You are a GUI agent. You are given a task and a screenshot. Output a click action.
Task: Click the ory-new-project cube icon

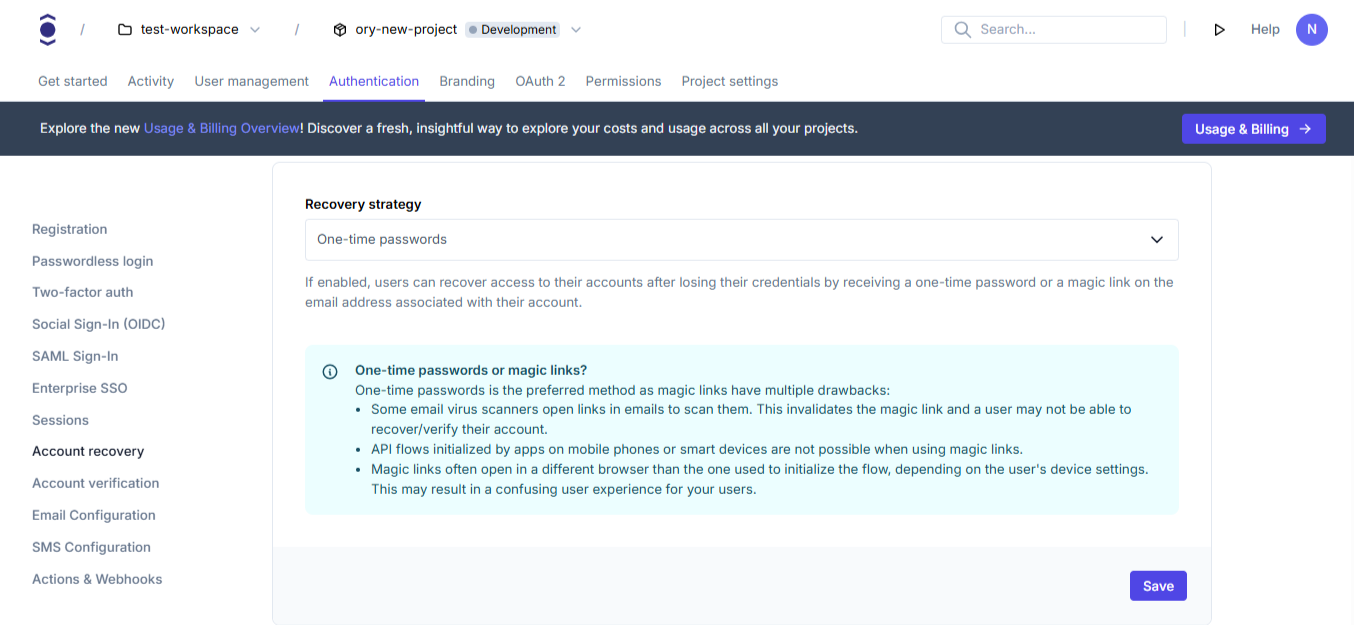pyautogui.click(x=340, y=30)
